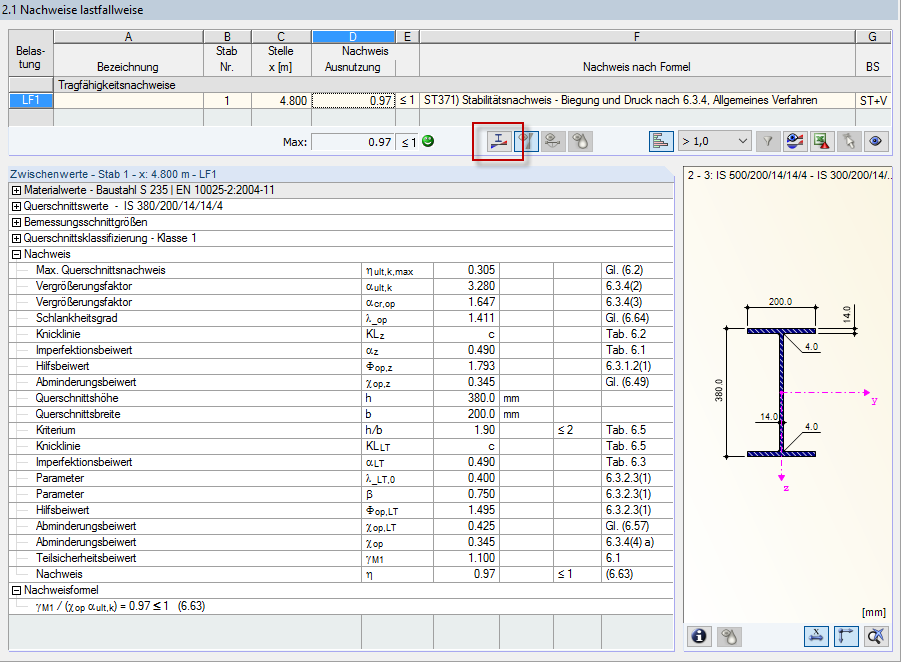Open cross-section info with the 'i' button

pyautogui.click(x=700, y=635)
